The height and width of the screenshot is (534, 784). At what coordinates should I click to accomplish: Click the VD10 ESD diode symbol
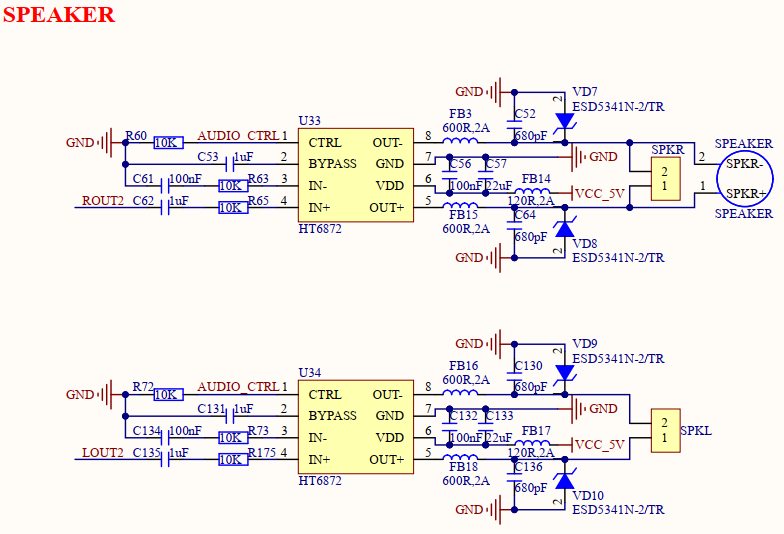pyautogui.click(x=564, y=481)
